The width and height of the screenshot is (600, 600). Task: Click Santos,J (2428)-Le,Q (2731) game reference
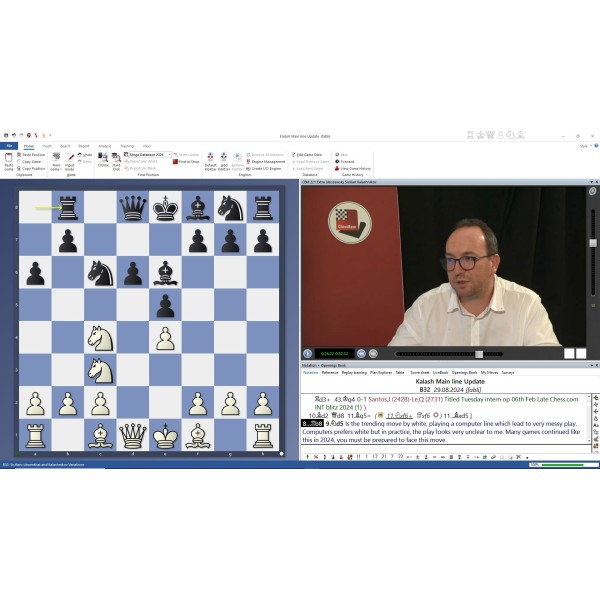[405, 399]
